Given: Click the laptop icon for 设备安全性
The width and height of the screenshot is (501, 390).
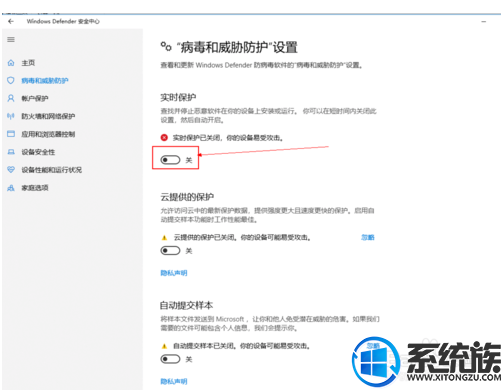Looking at the screenshot, I should tap(11, 152).
